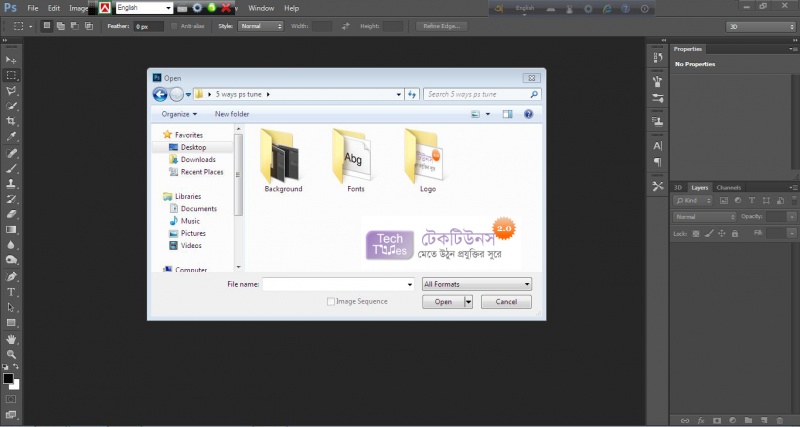Select the Crop tool
The height and width of the screenshot is (427, 800).
pyautogui.click(x=11, y=121)
